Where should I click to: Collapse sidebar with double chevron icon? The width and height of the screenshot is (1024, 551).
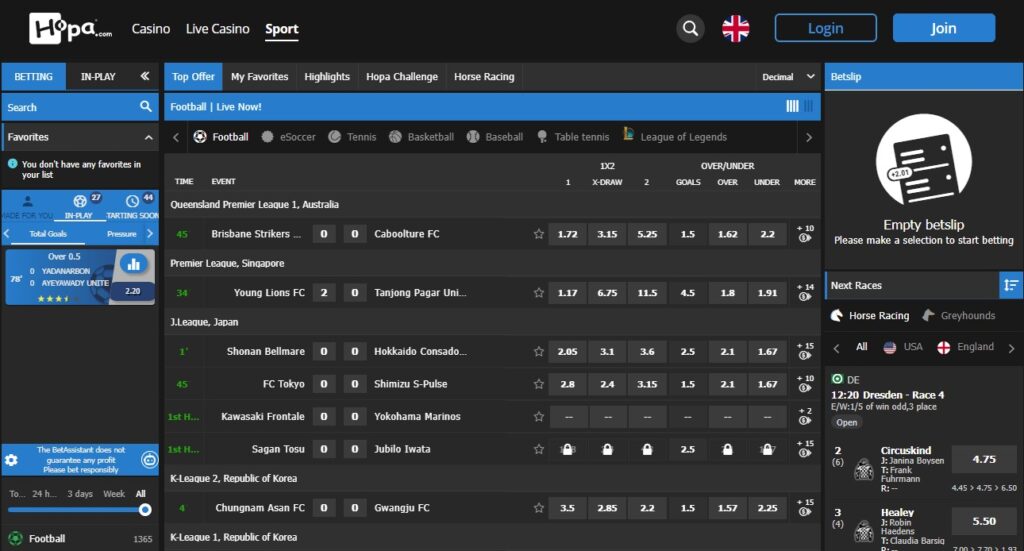(x=144, y=76)
